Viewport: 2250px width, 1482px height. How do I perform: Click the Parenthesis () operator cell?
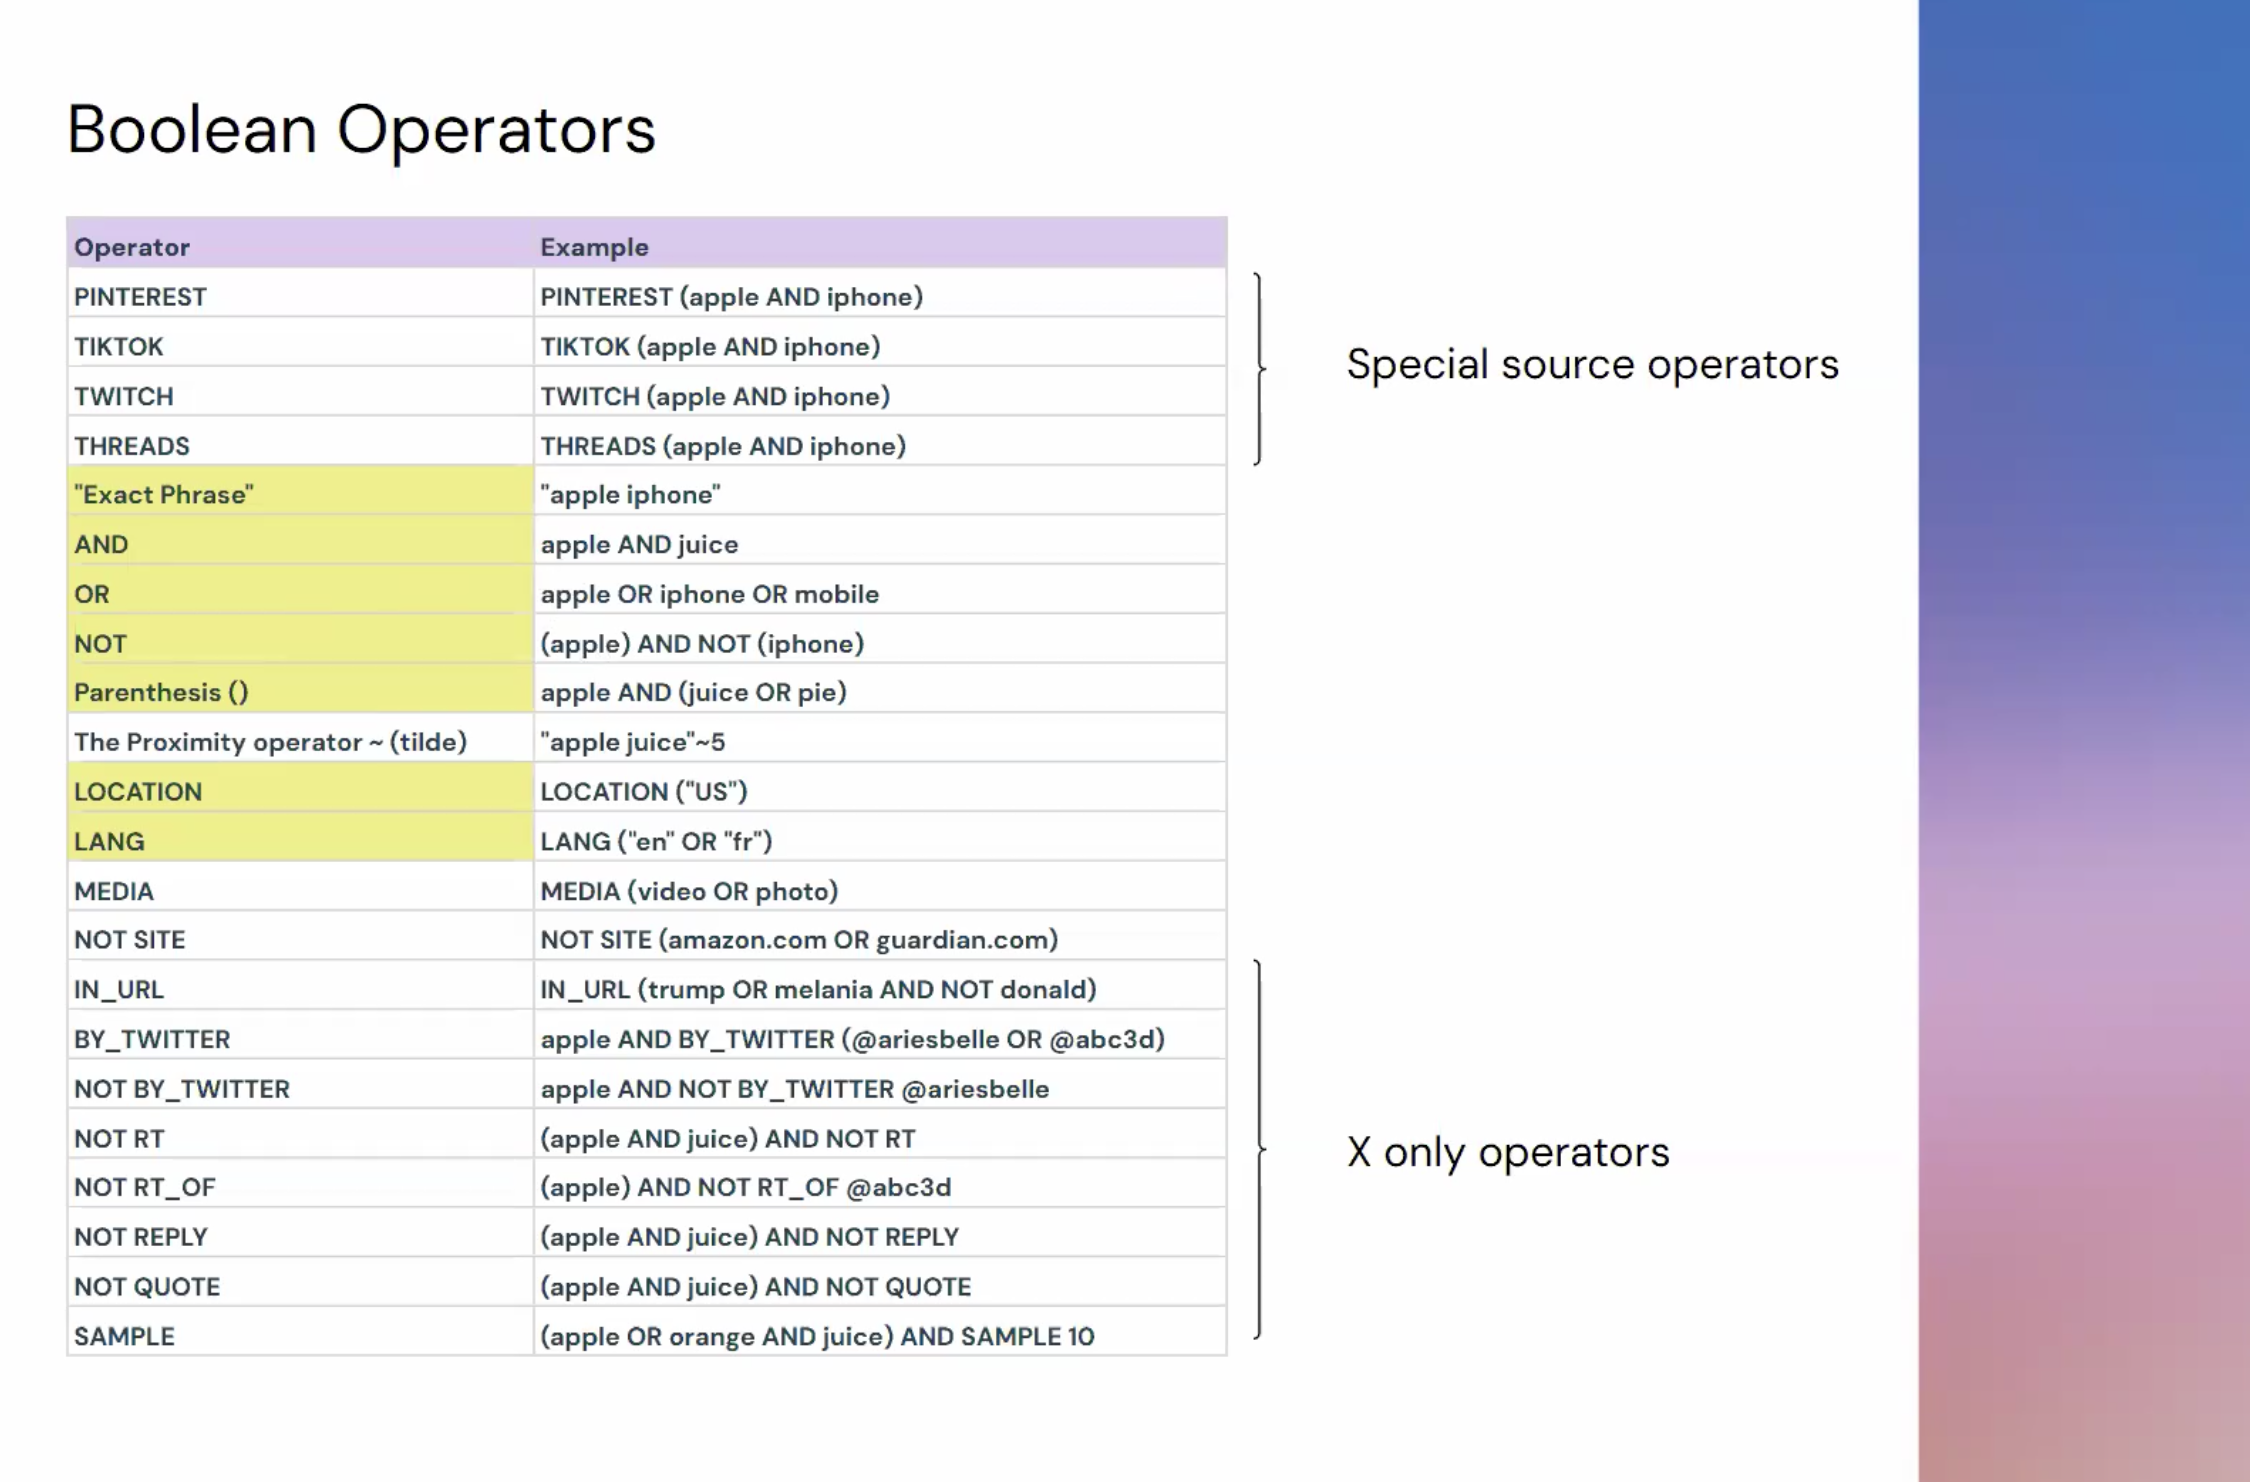(x=161, y=692)
